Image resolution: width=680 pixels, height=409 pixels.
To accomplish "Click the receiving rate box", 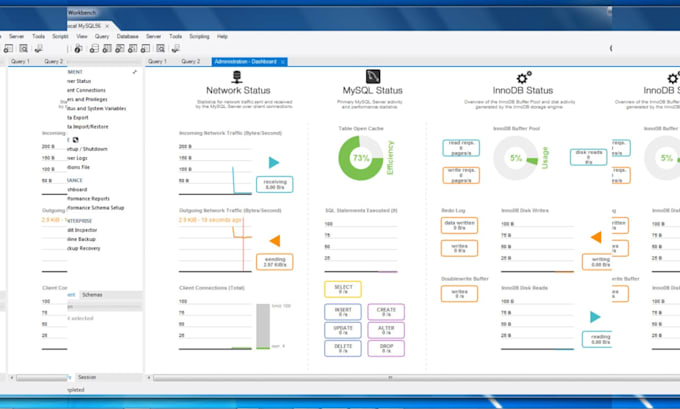I will pos(275,184).
